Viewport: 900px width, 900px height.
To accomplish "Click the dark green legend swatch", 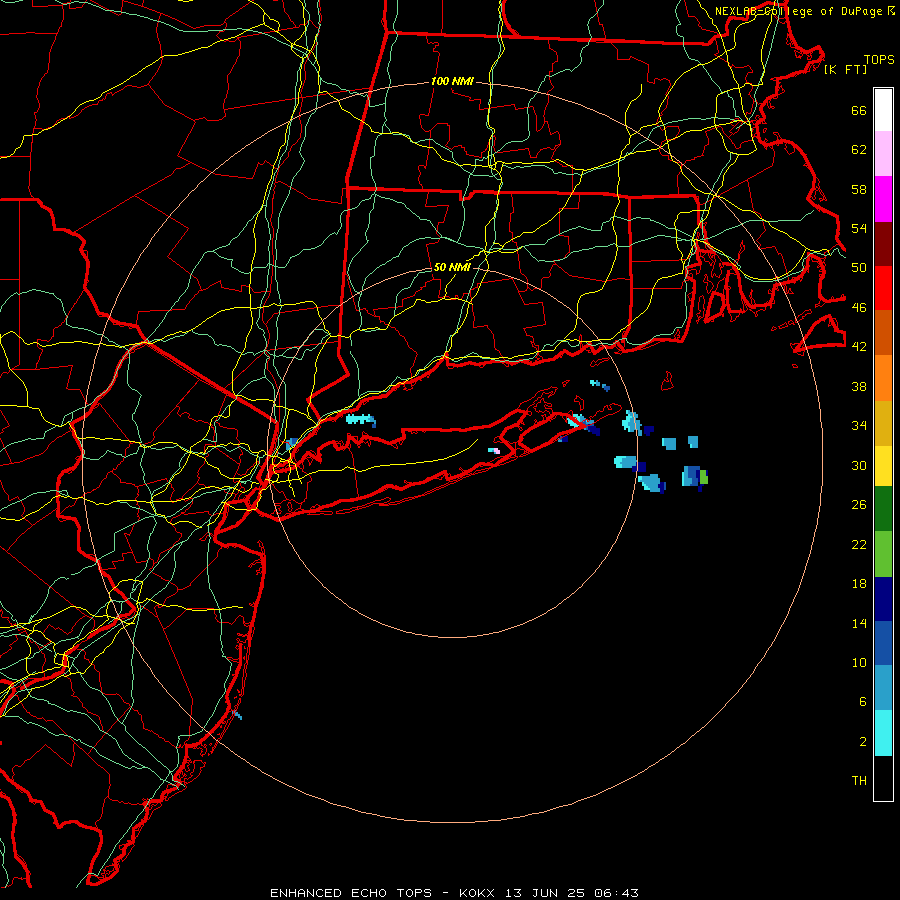I will point(883,509).
